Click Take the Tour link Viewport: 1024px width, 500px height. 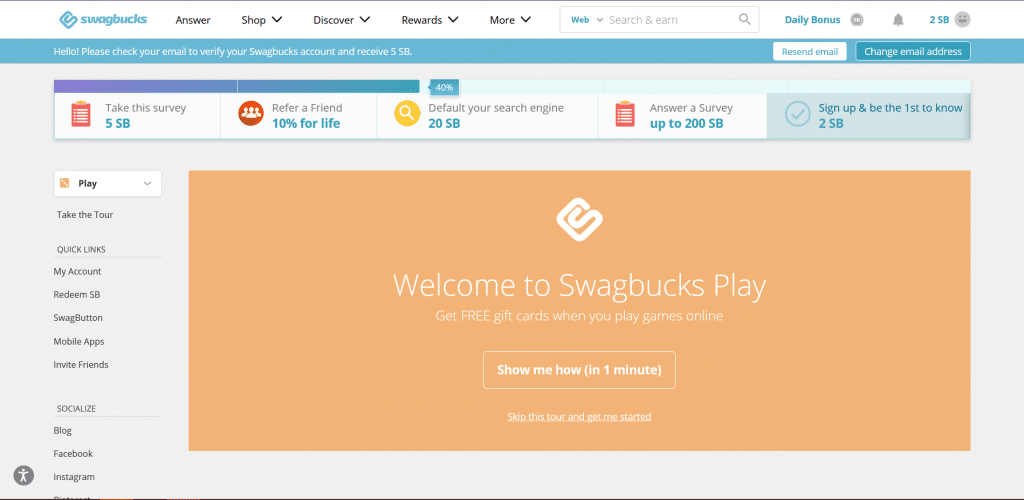pyautogui.click(x=85, y=215)
